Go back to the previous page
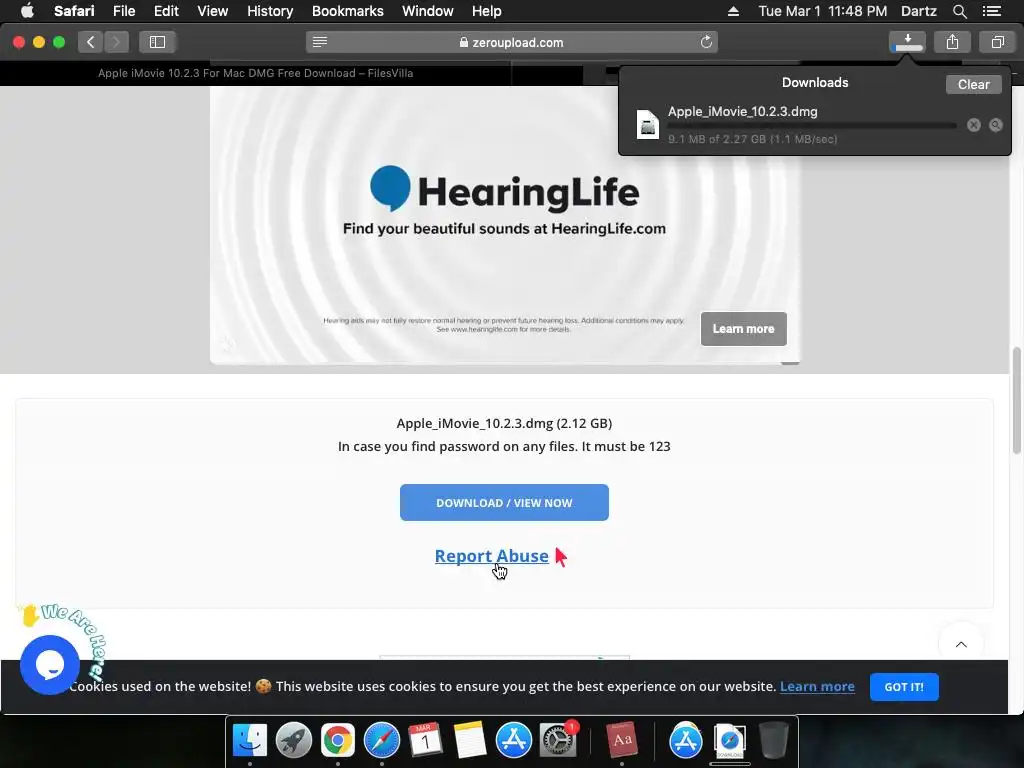The height and width of the screenshot is (768, 1024). 91,42
